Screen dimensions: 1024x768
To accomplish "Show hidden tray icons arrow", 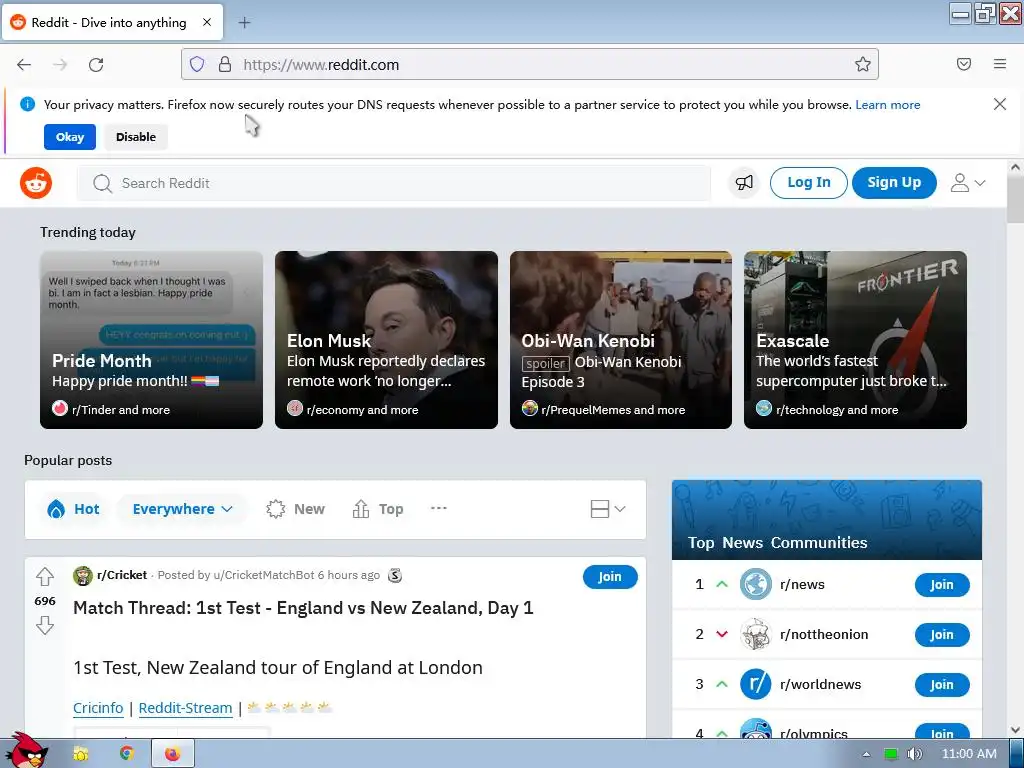I will (x=867, y=754).
